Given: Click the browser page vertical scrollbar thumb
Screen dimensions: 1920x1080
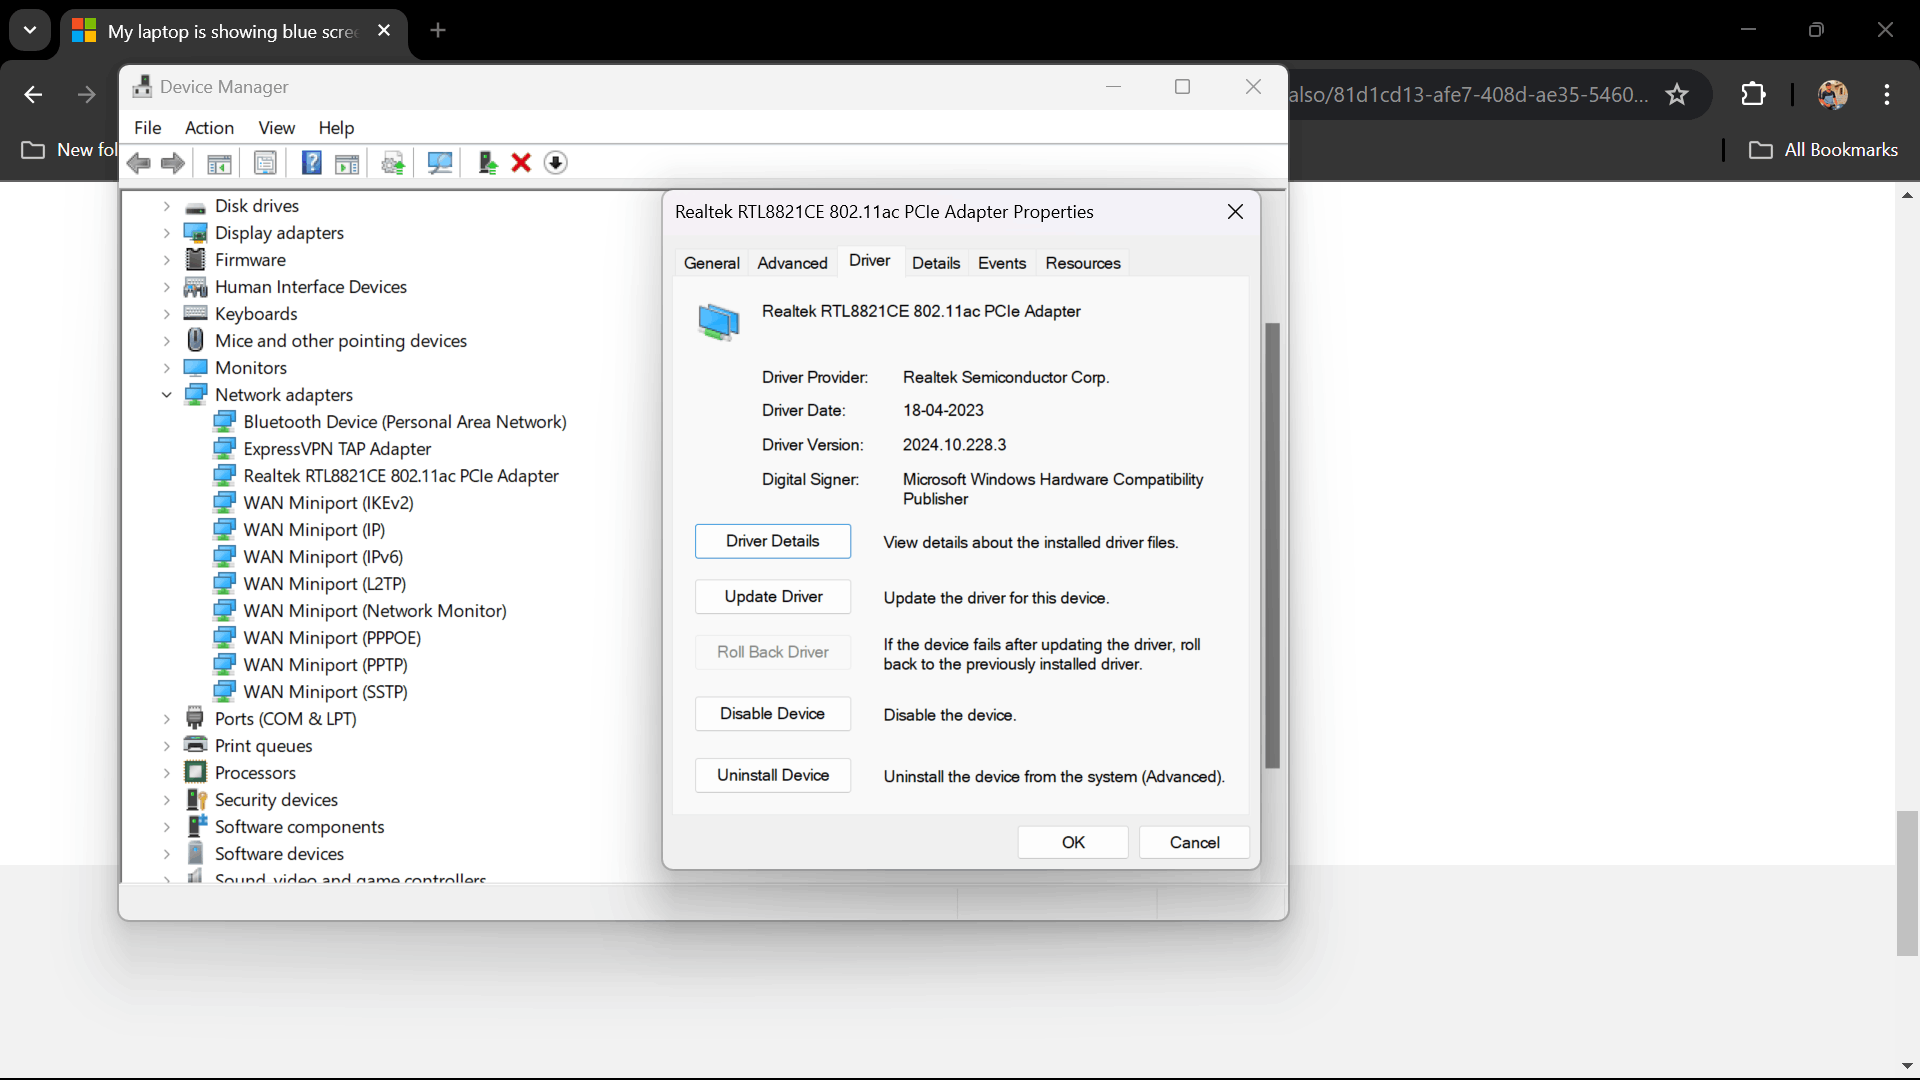Looking at the screenshot, I should point(1908,883).
